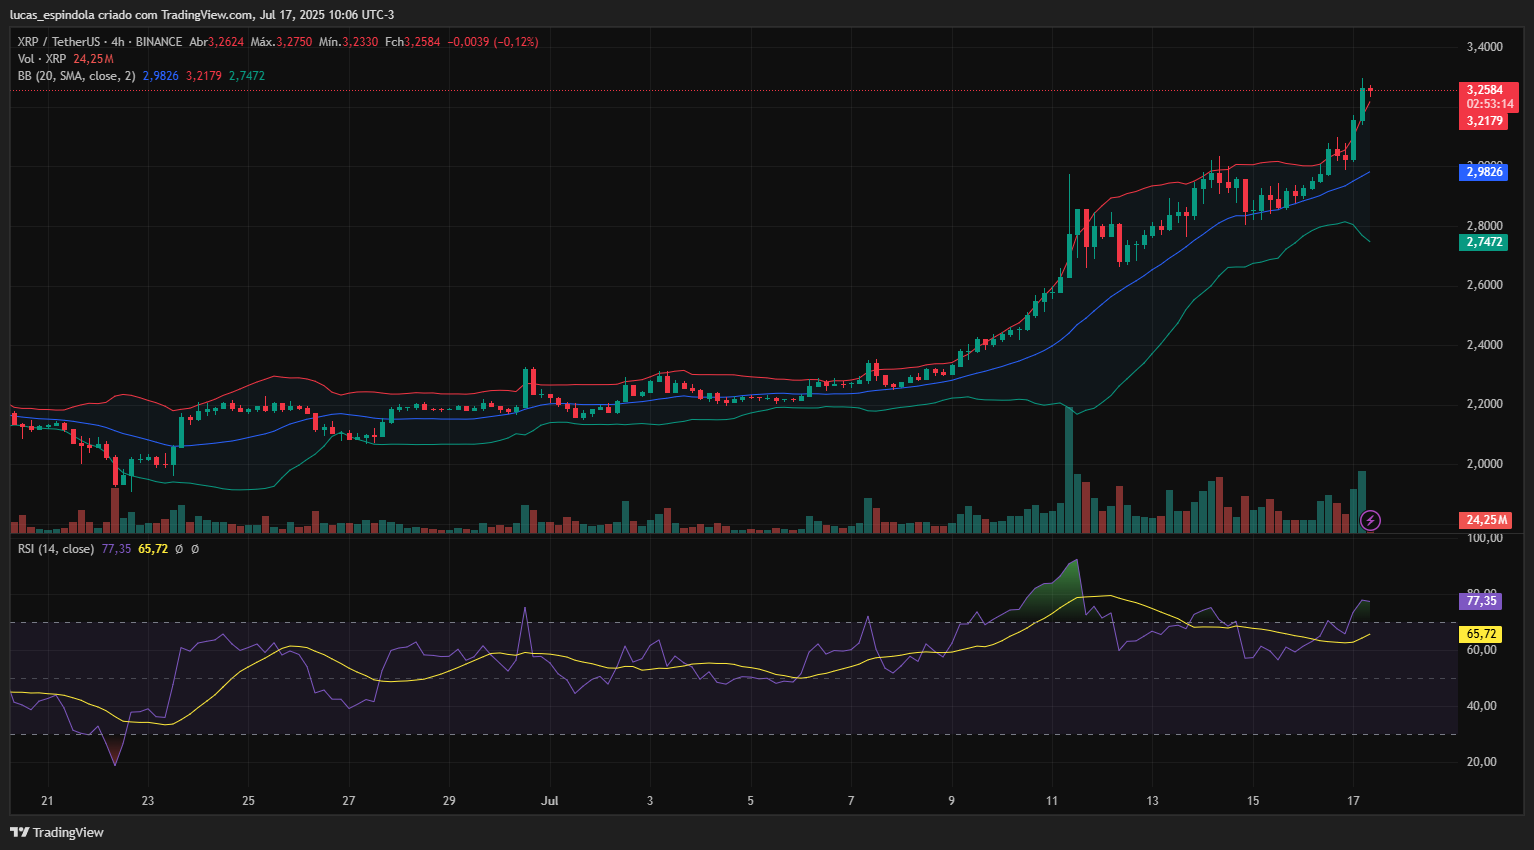The width and height of the screenshot is (1534, 850).
Task: Click the snapshot header text with TradingView.com
Action: coord(202,15)
